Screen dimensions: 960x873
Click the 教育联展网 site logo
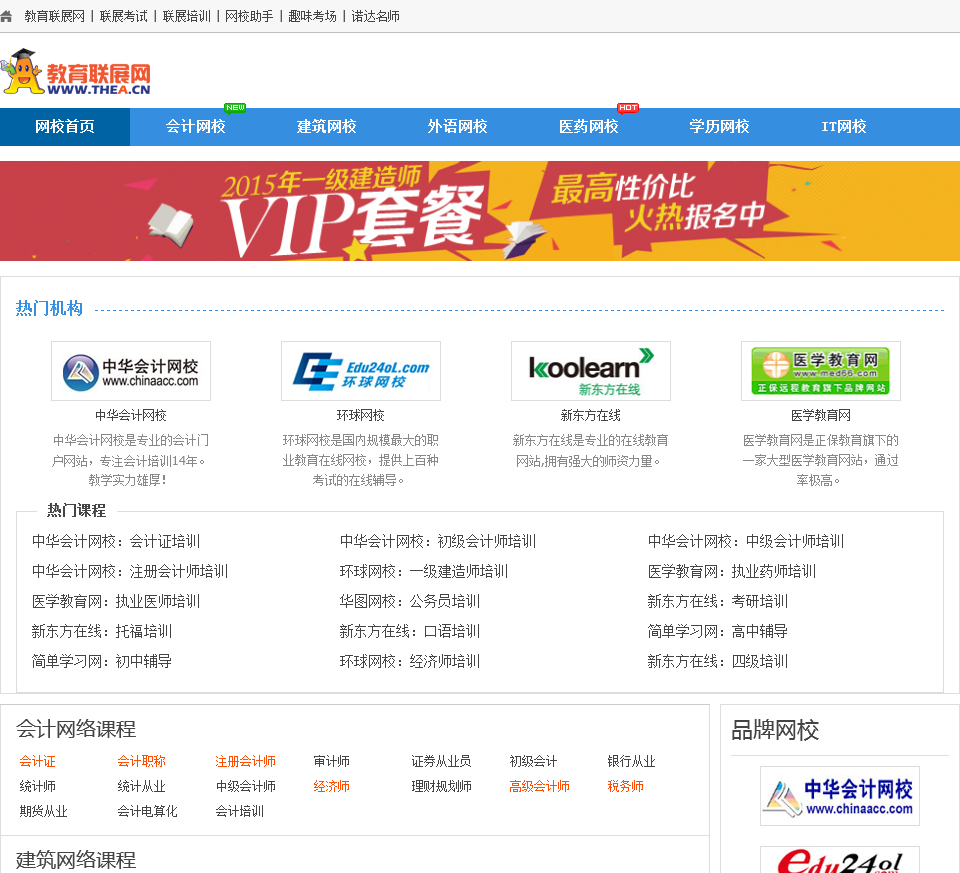76,72
